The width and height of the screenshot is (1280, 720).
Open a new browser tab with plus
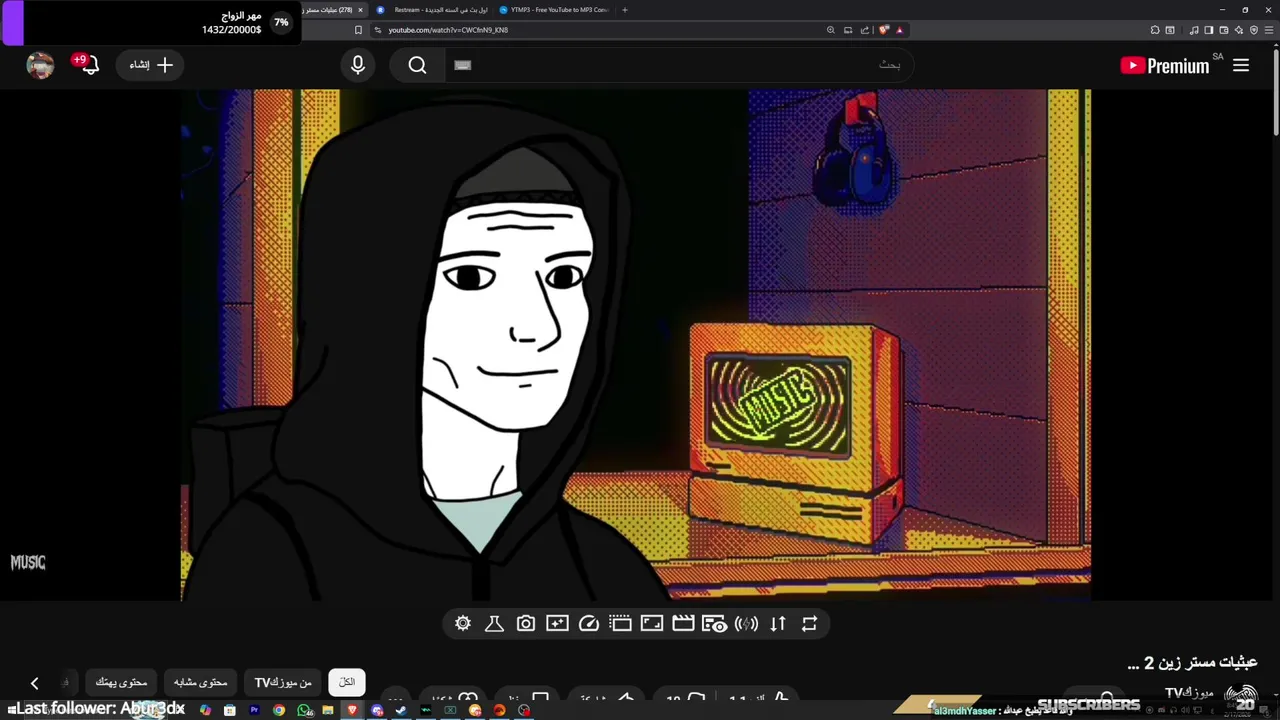click(x=625, y=10)
